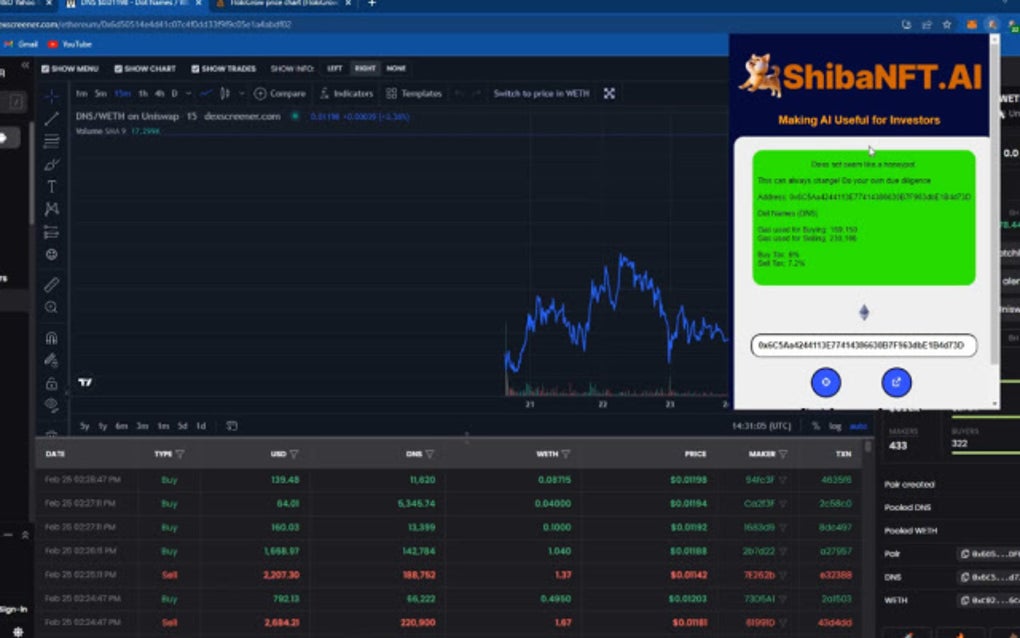The height and width of the screenshot is (638, 1020).
Task: Open the WETH column filter
Action: 566,454
